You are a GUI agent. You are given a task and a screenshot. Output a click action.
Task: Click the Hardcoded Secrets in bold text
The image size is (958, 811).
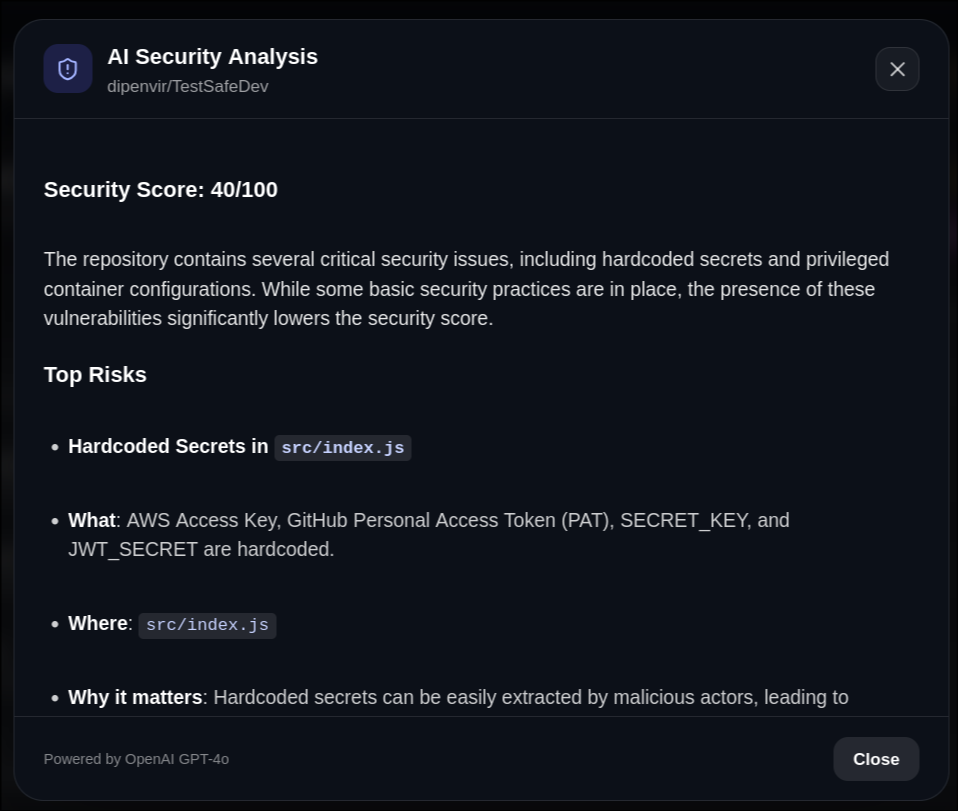pos(168,447)
